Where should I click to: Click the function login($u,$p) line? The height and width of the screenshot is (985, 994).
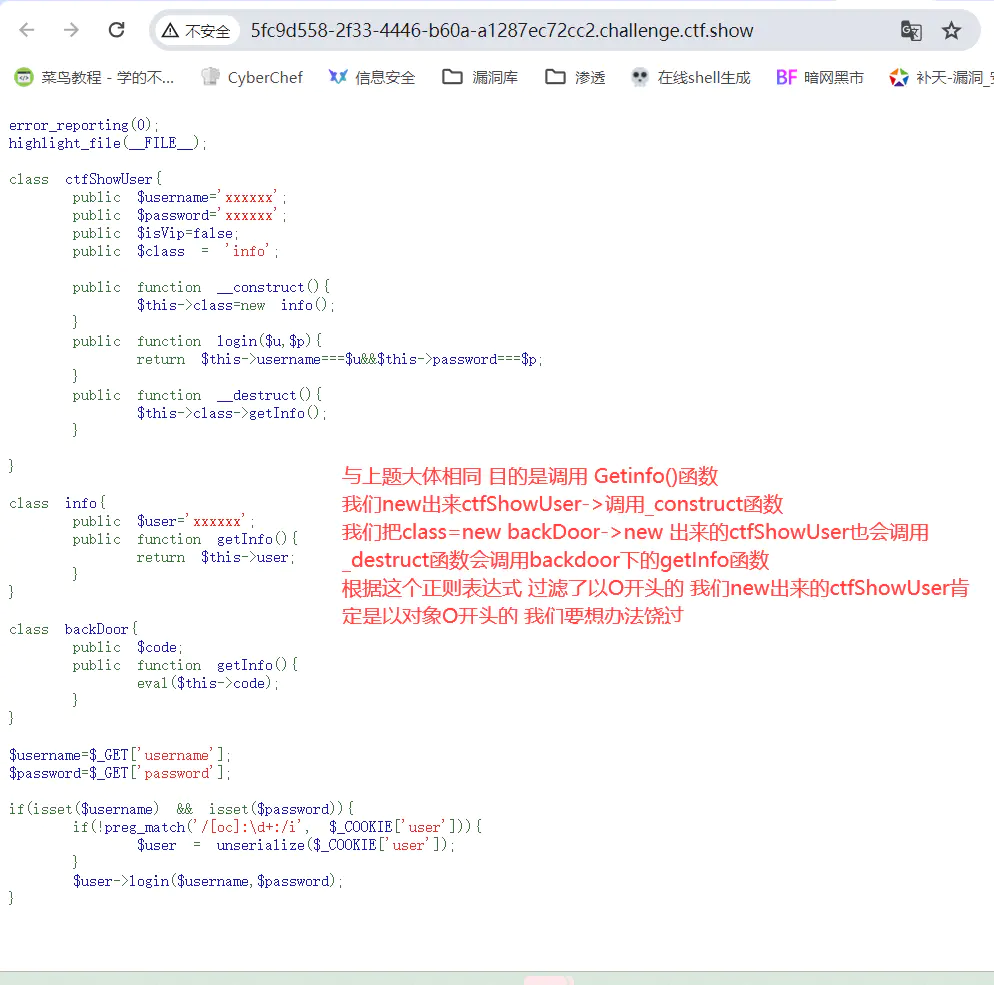(197, 341)
